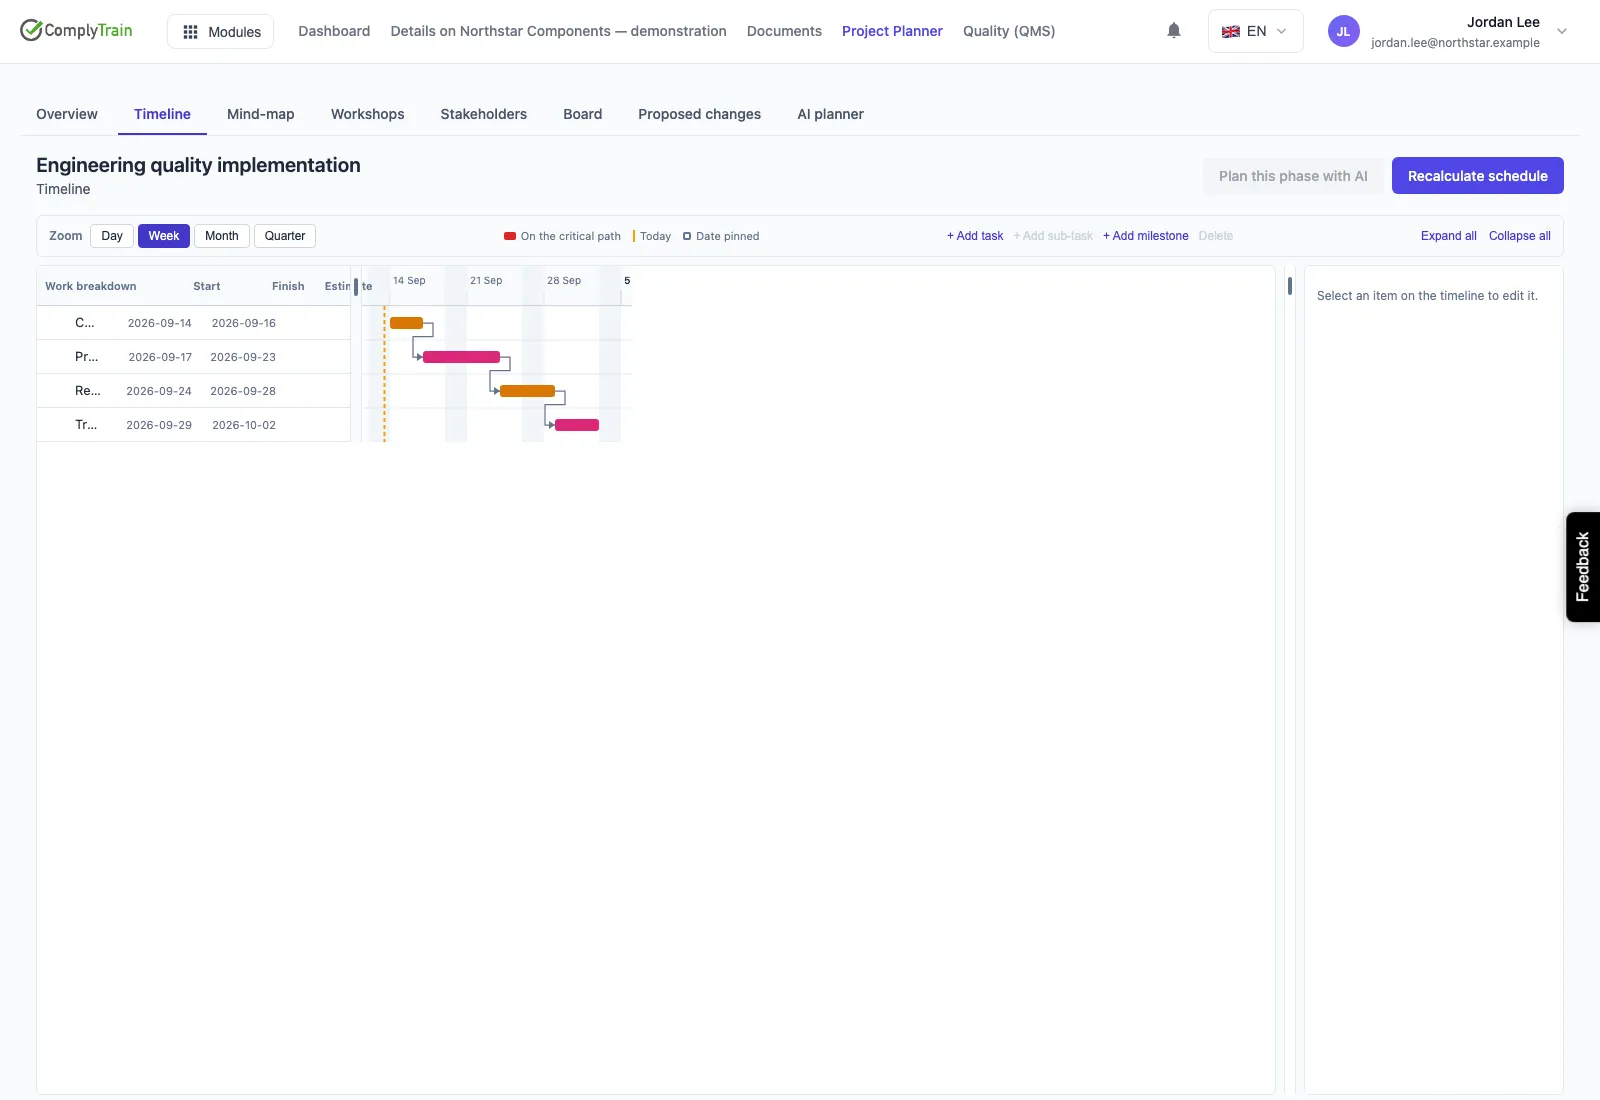Viewport: 1600px width, 1100px height.
Task: Expand the Jordan Lee account menu chevron
Action: tap(1562, 31)
